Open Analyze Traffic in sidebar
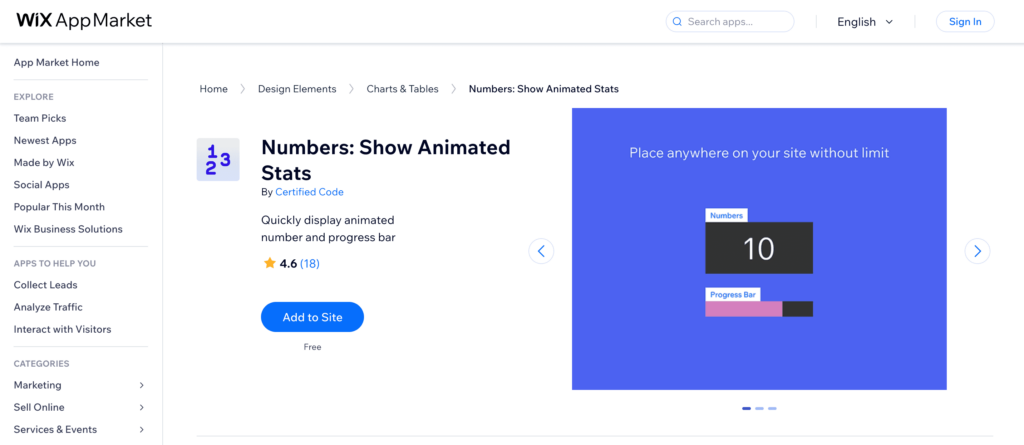The height and width of the screenshot is (445, 1024). click(x=48, y=307)
